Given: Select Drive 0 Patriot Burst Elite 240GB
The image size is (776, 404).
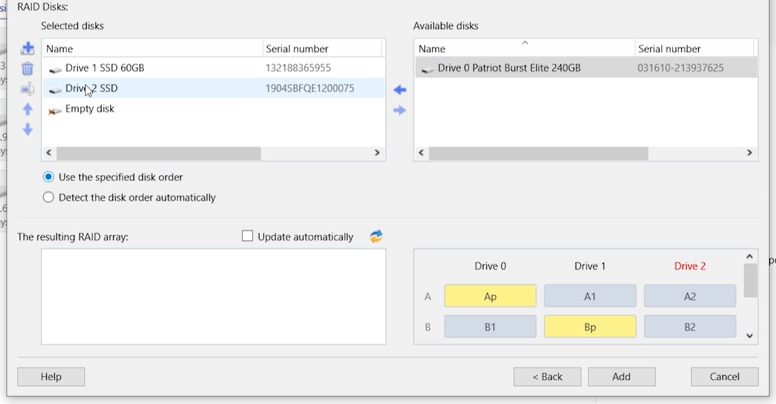Looking at the screenshot, I should (x=586, y=68).
